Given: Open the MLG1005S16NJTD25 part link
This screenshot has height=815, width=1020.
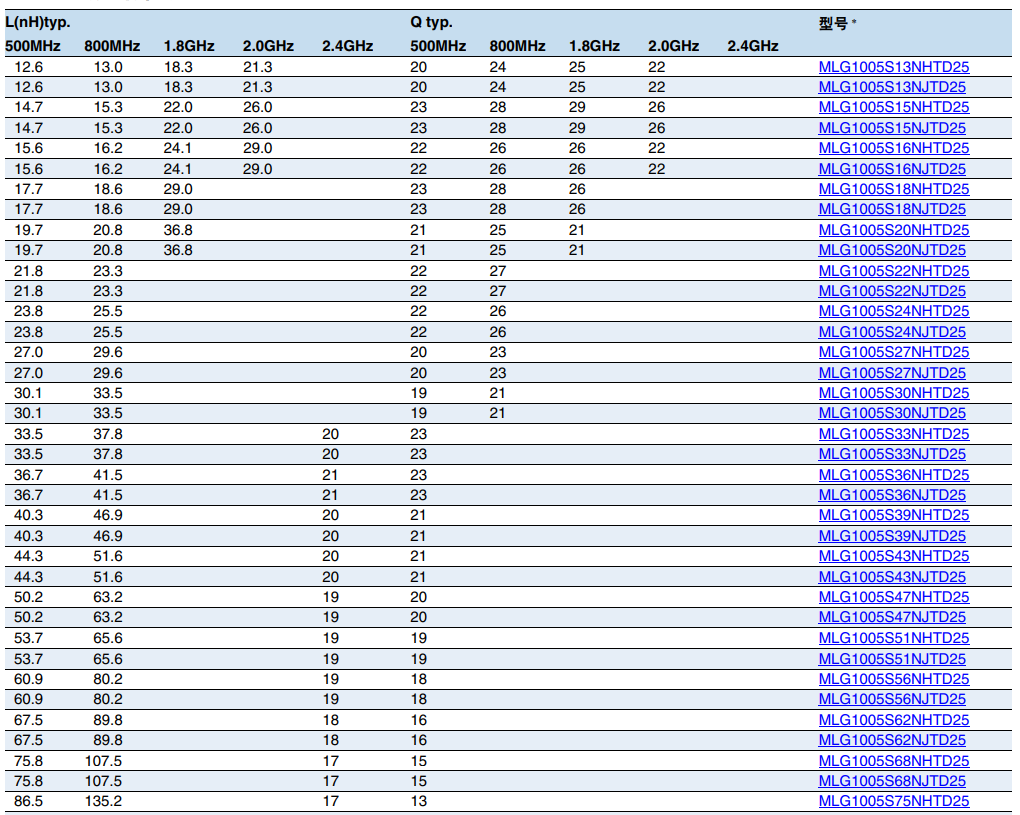Looking at the screenshot, I should (x=892, y=169).
